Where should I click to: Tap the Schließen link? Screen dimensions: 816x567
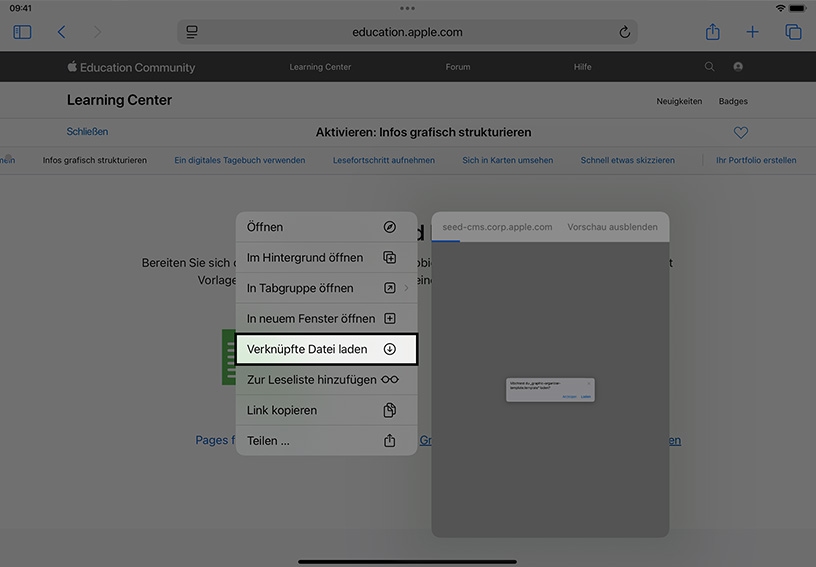[x=87, y=132]
